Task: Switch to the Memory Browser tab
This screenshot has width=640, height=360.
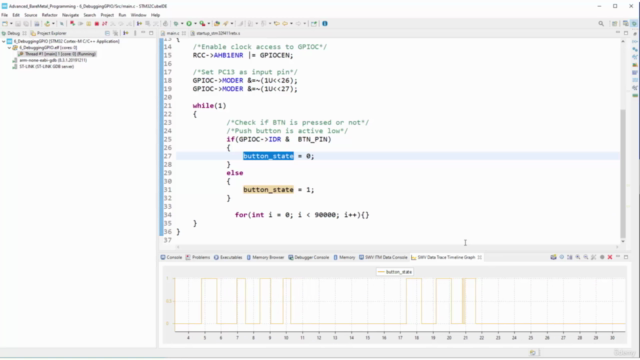Action: coord(265,258)
